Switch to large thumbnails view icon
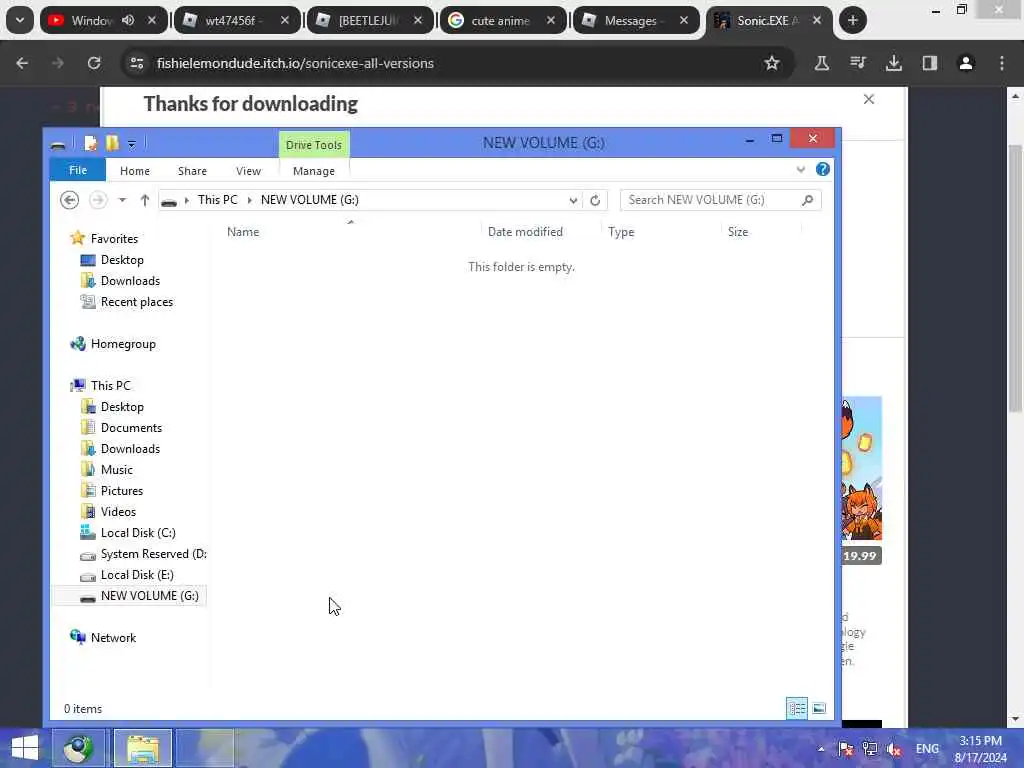The height and width of the screenshot is (768, 1024). [819, 708]
